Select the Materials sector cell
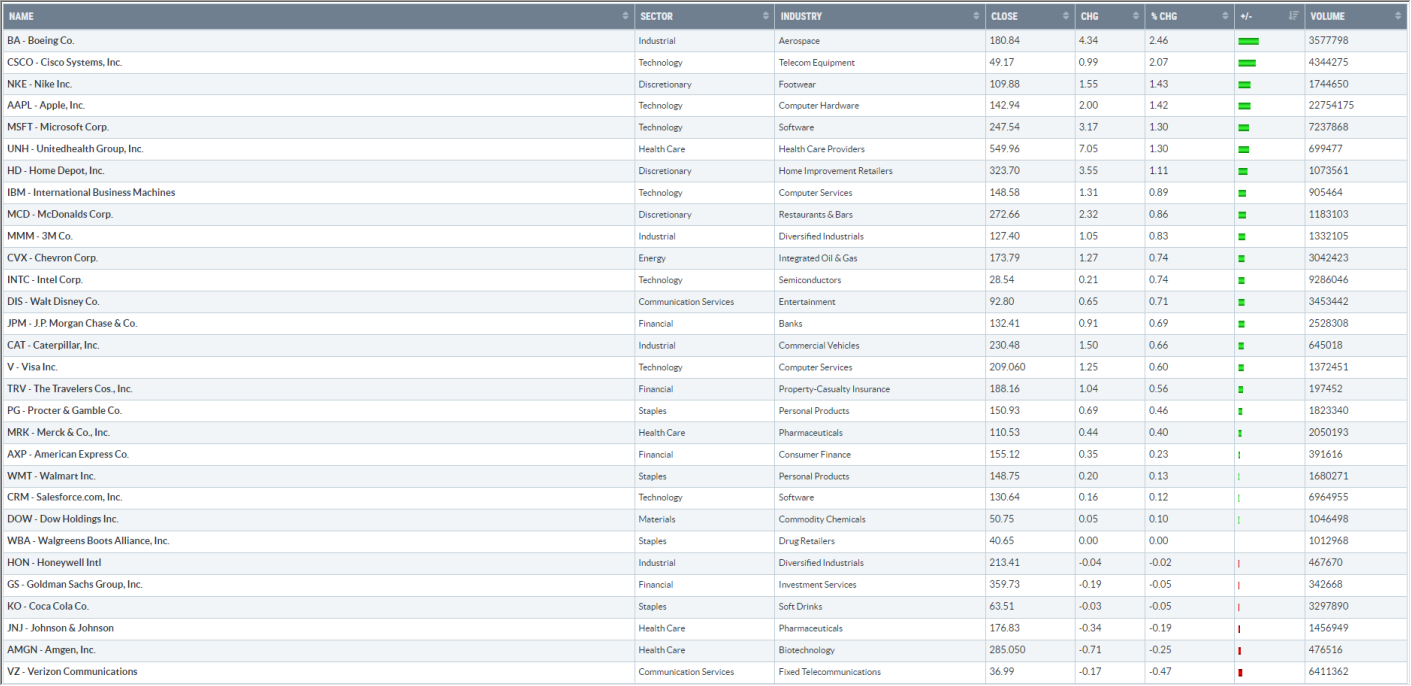Screen dimensions: 1411x686 (657, 519)
